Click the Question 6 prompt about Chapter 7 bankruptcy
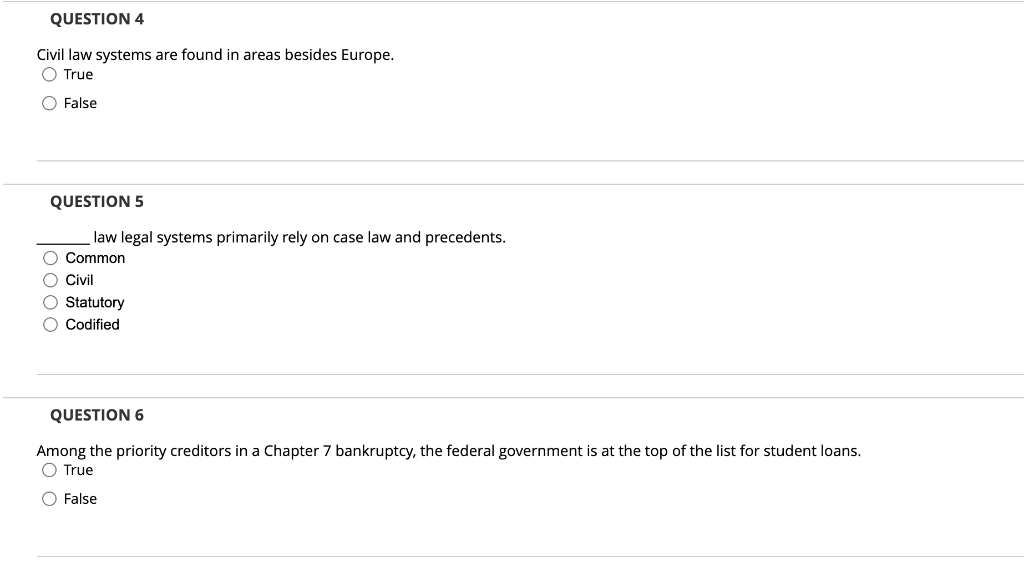Viewport: 1024px width, 577px height. tap(447, 449)
